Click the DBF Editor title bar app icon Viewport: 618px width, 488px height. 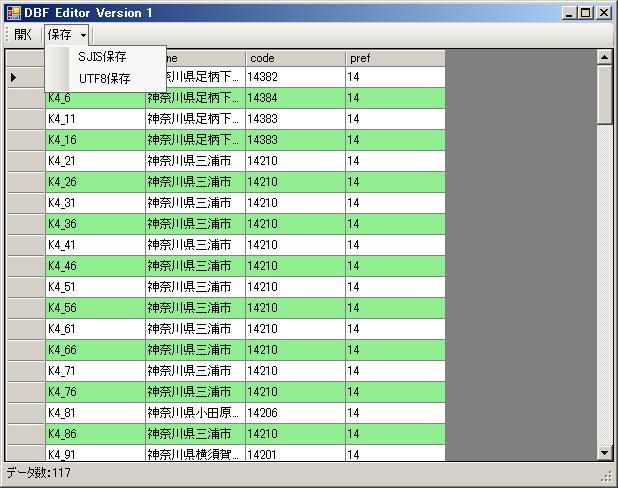(x=13, y=13)
